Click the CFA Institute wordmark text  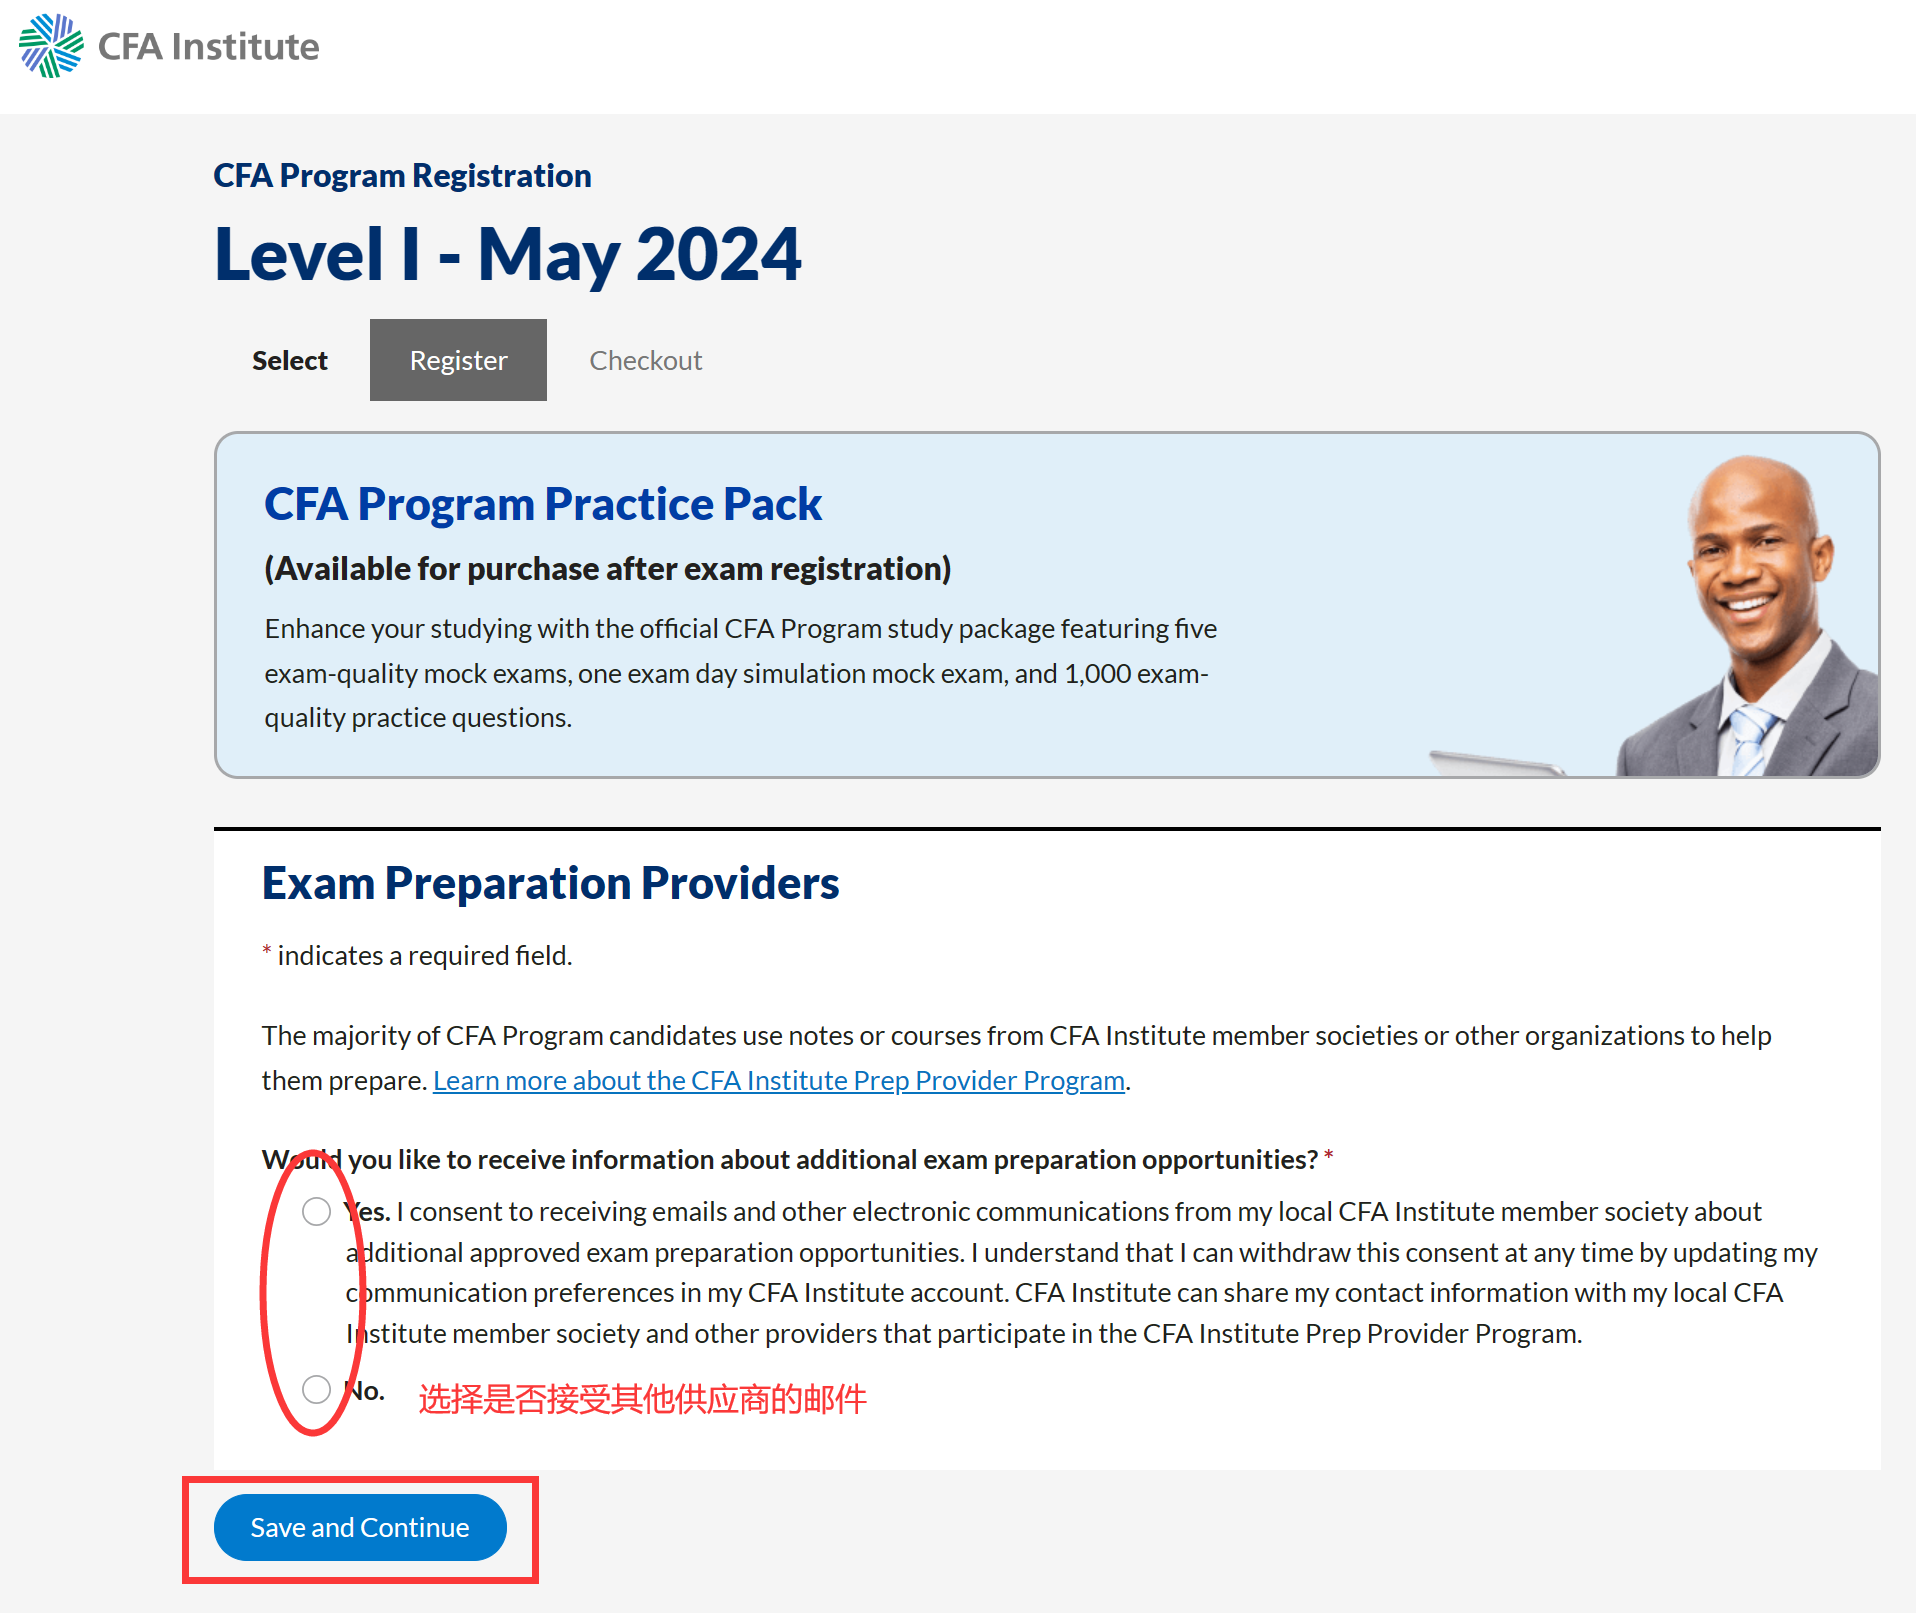click(x=208, y=47)
